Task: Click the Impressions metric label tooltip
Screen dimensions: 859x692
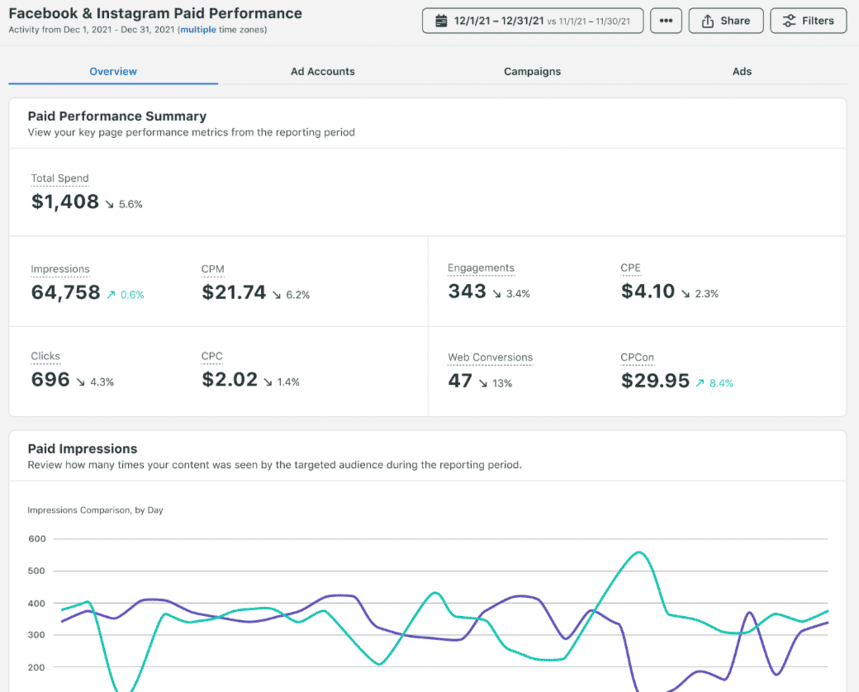Action: pos(60,268)
